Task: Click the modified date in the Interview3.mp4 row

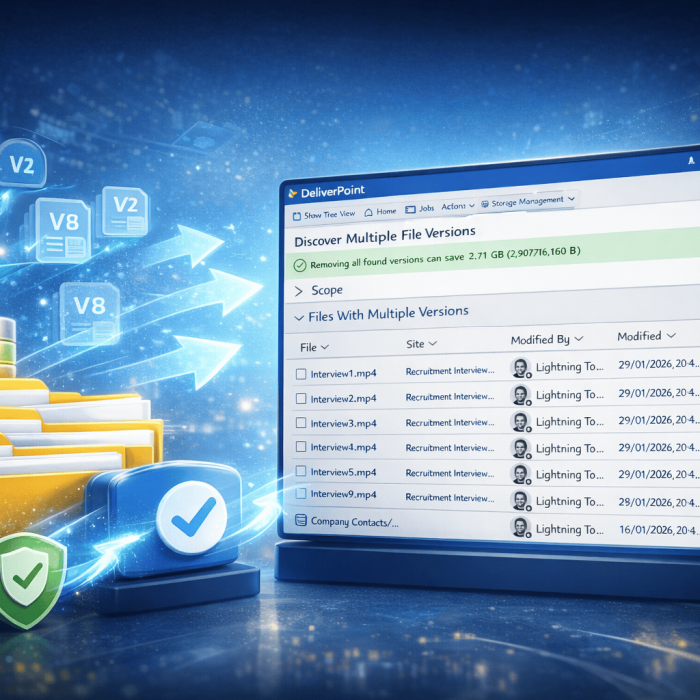Action: click(x=658, y=420)
